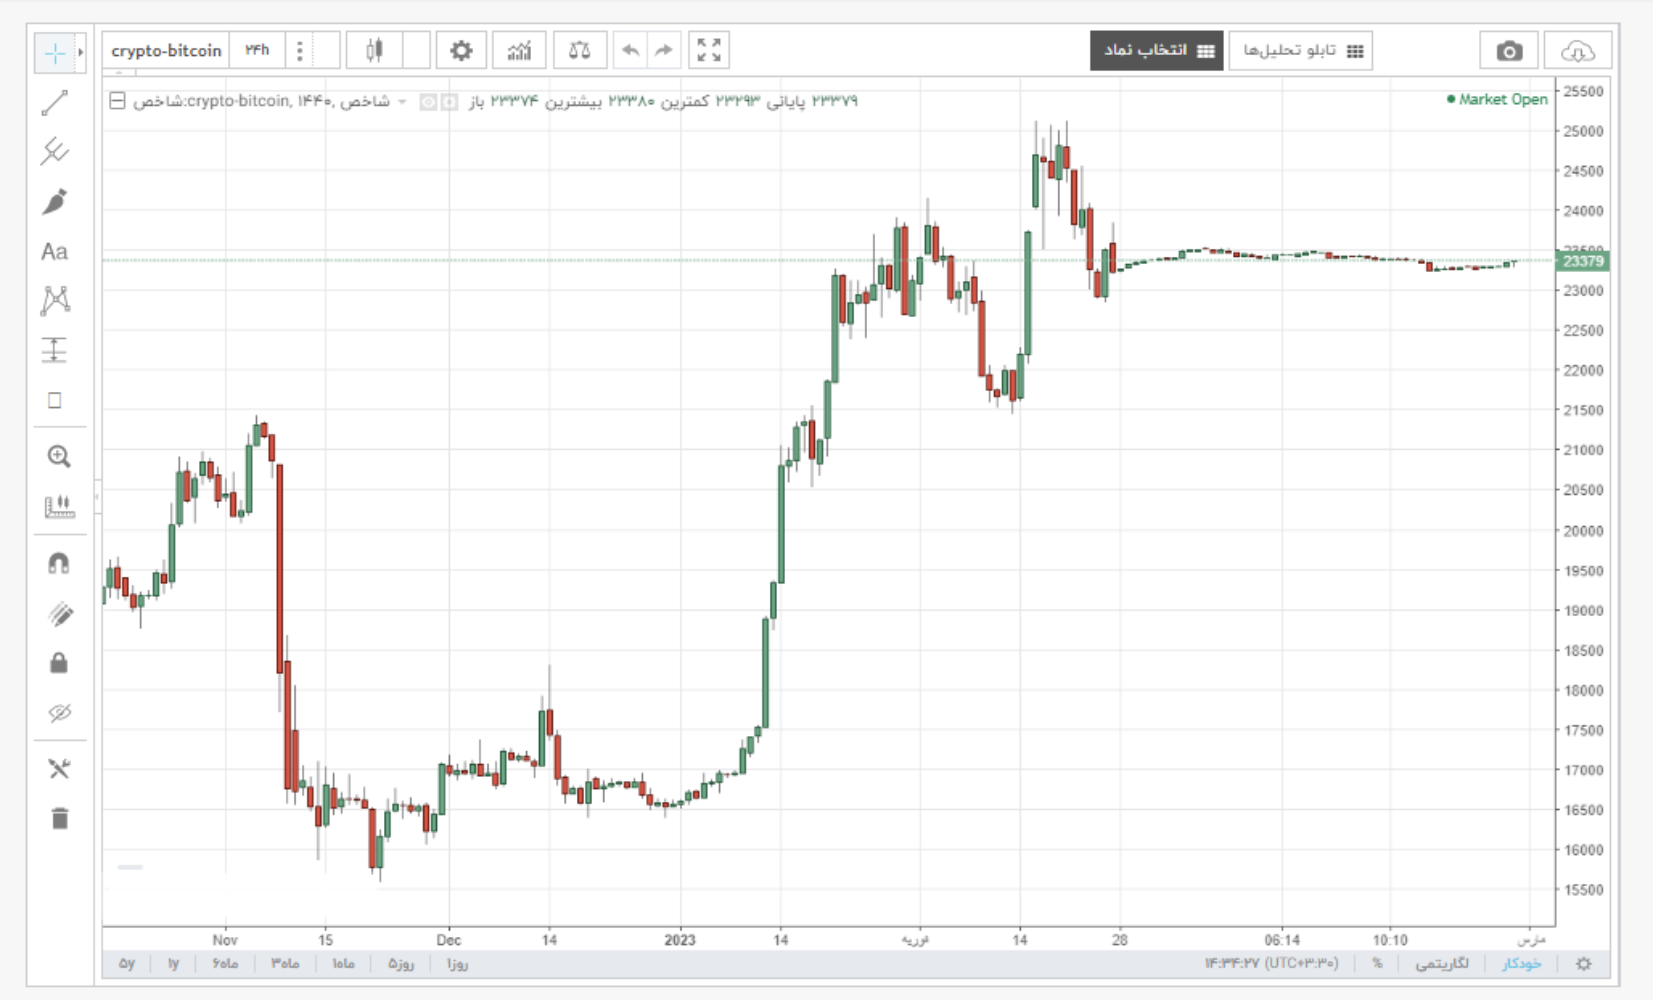Activate the zoom in magnifier tool

(59, 457)
